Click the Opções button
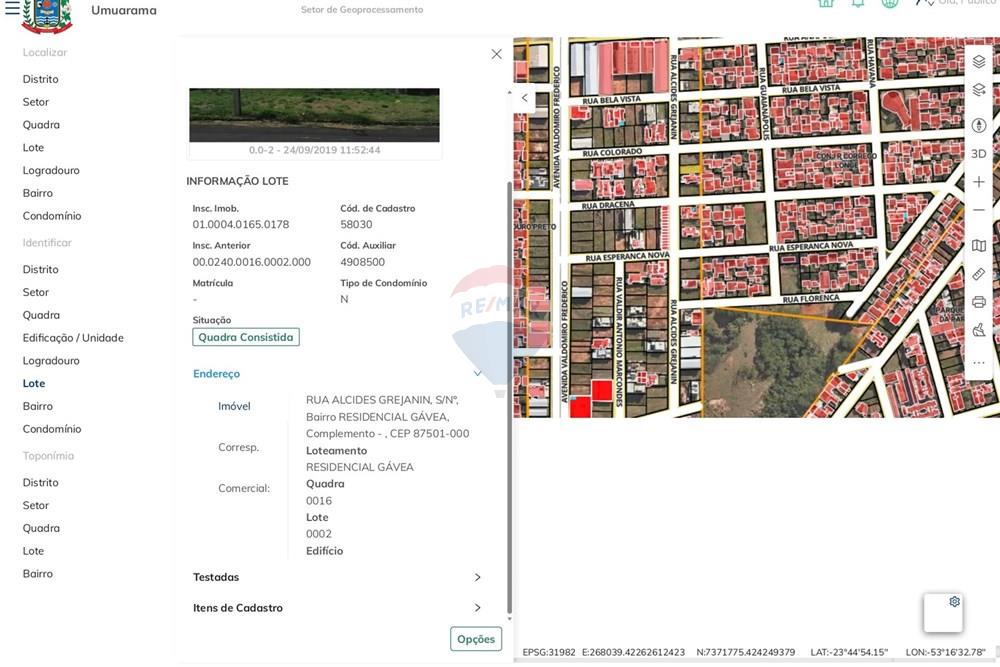Screen dimensions: 1000x667 coord(475,638)
